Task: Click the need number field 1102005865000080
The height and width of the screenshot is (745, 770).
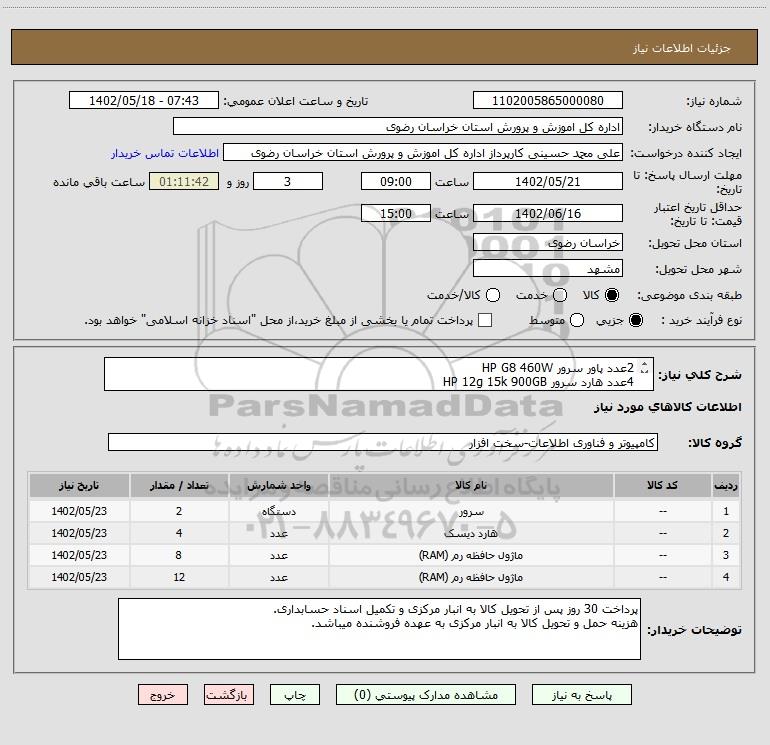Action: click(x=548, y=101)
